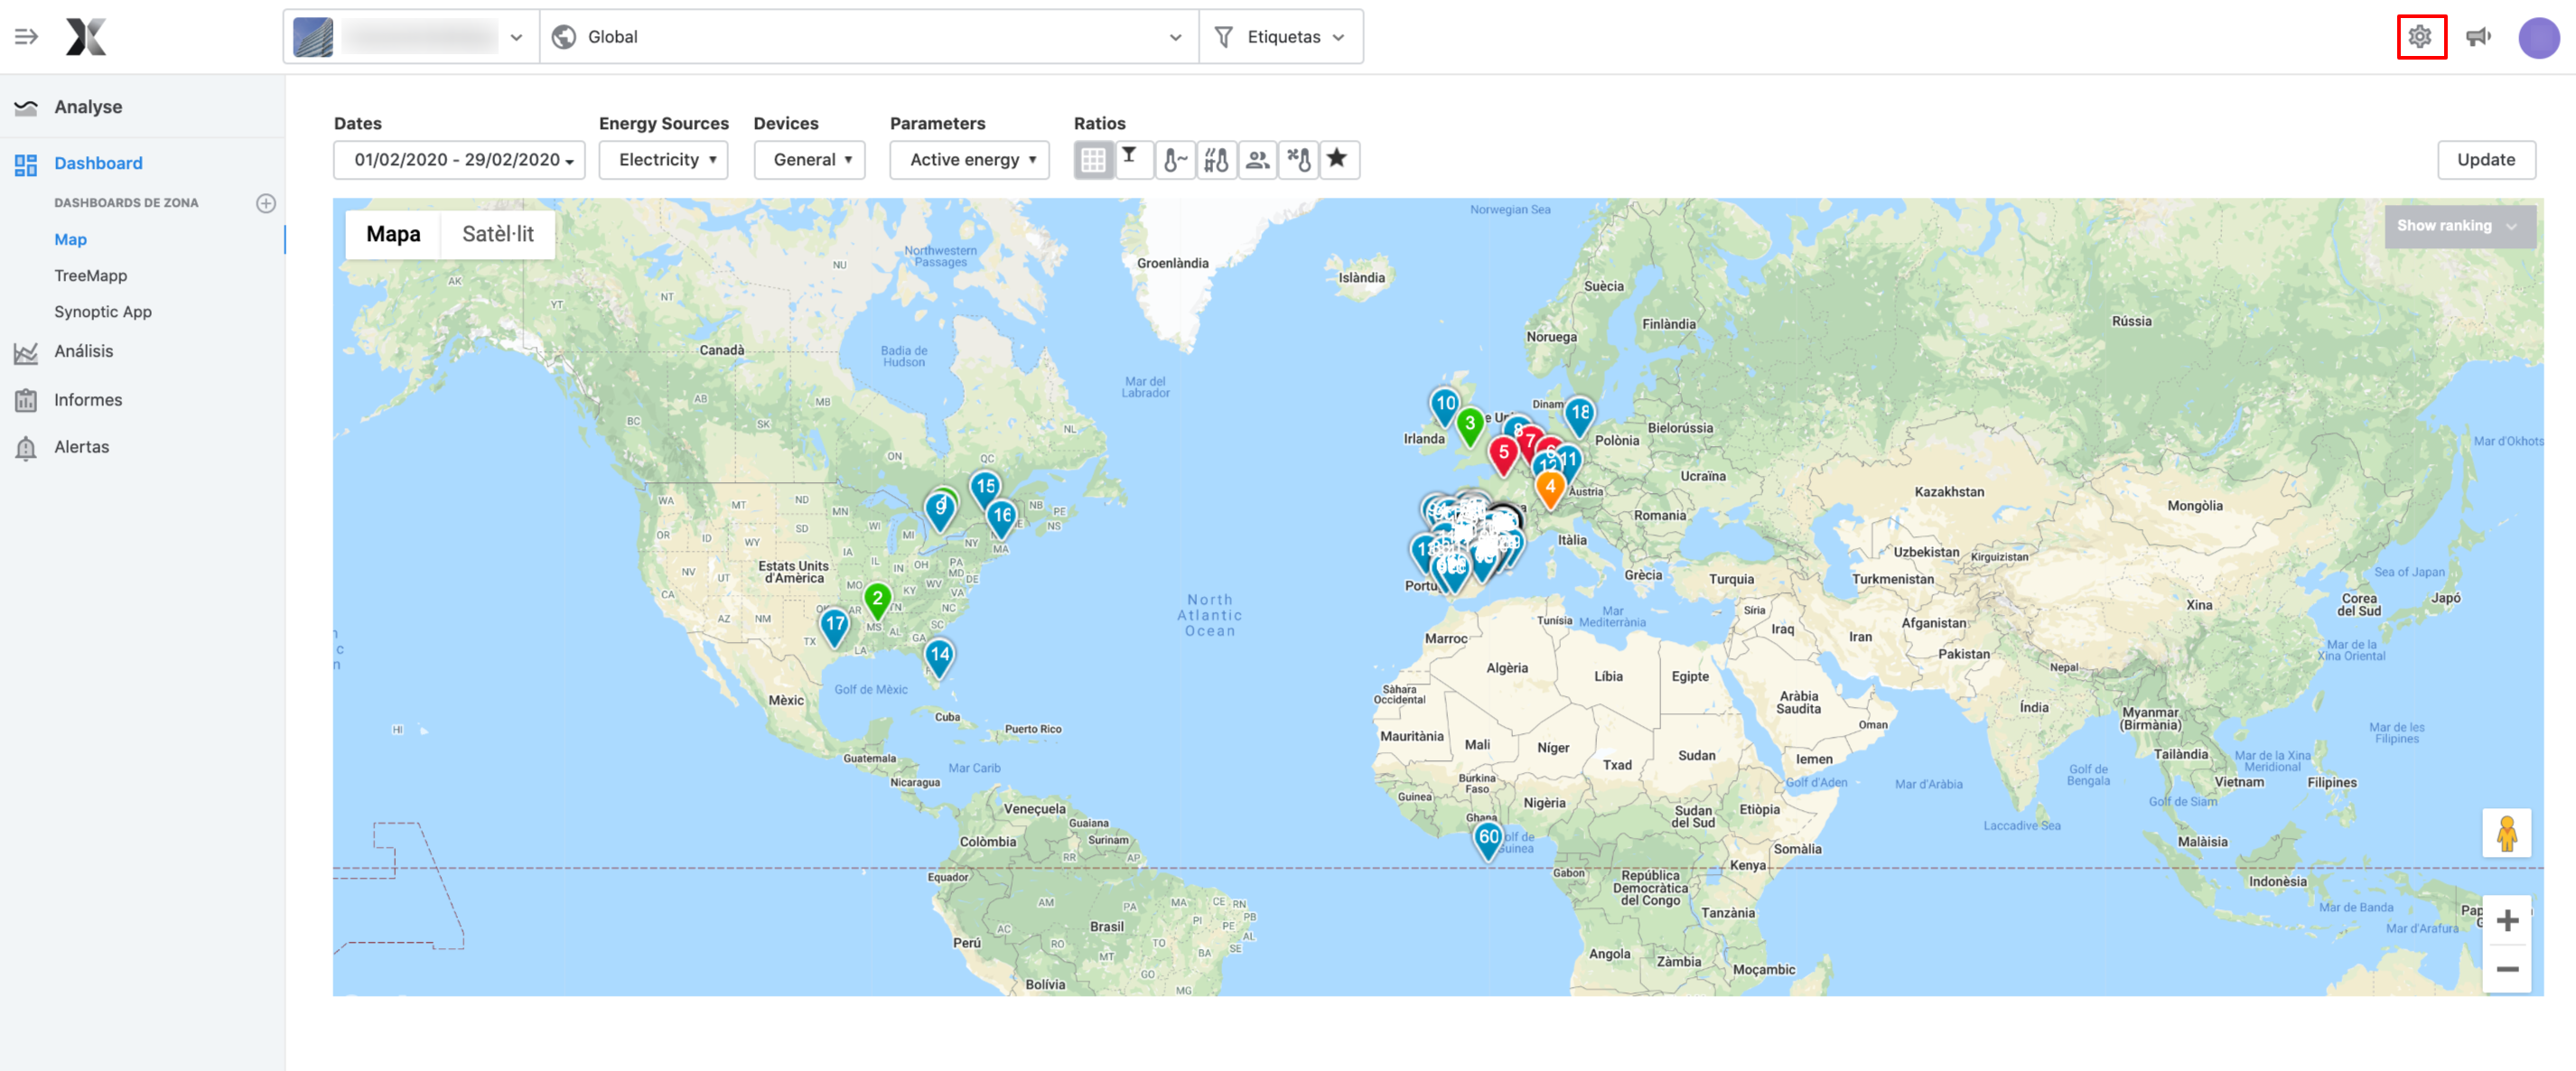Open Dashboard in the sidebar

coord(98,164)
